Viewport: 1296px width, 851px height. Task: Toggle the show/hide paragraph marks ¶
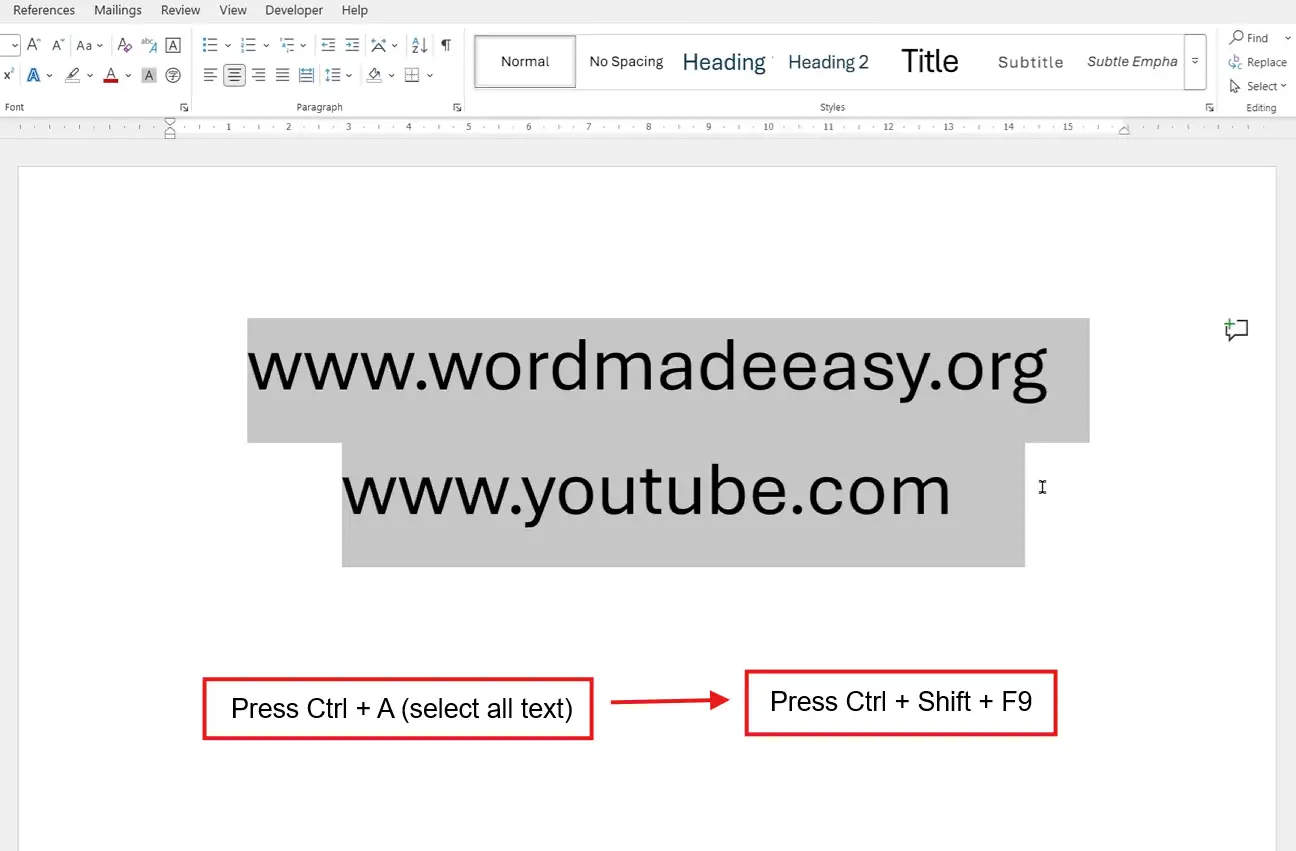(x=446, y=45)
